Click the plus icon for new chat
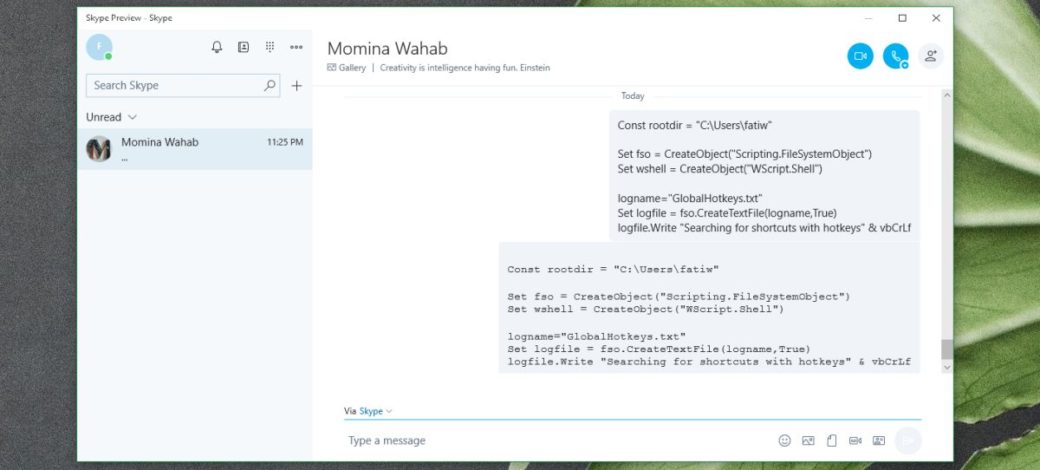Screen dimensions: 1040x470 [296, 86]
